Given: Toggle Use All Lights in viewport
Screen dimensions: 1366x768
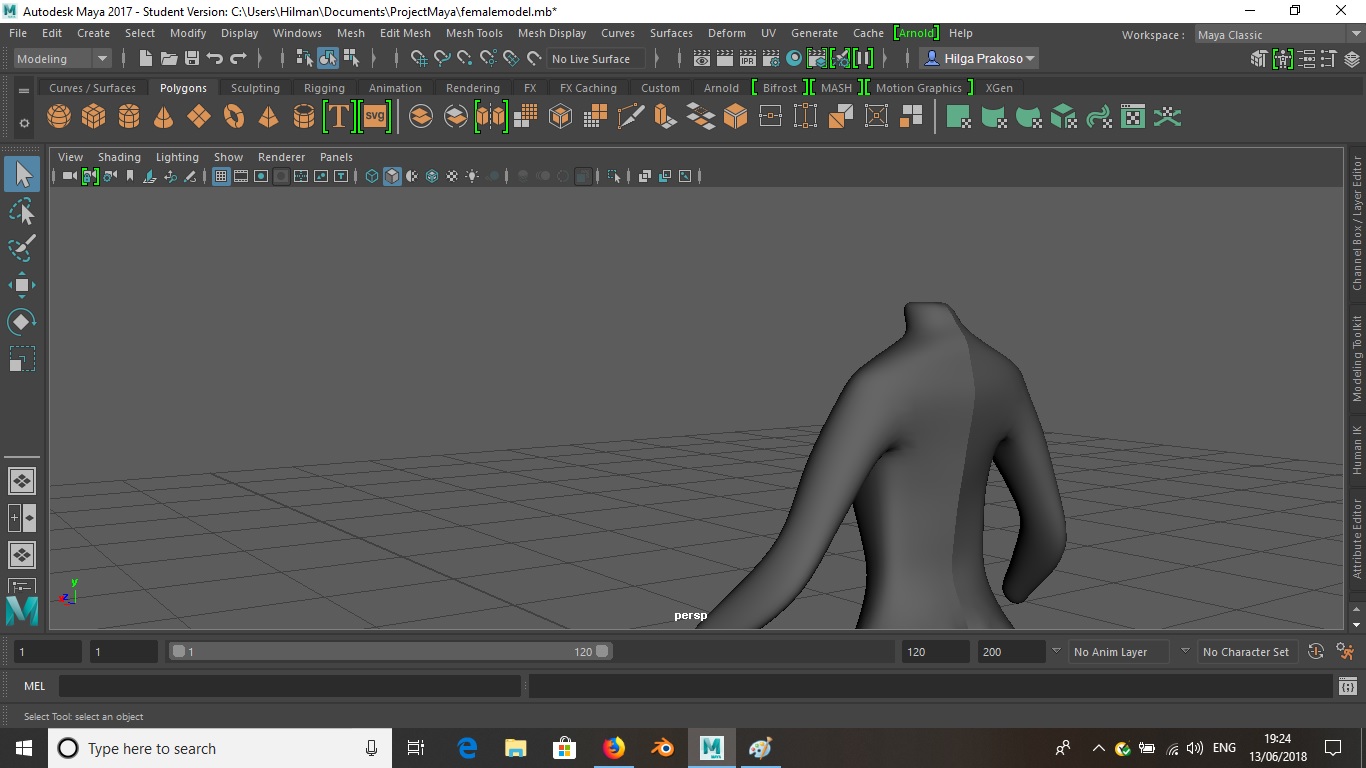Looking at the screenshot, I should tap(472, 176).
